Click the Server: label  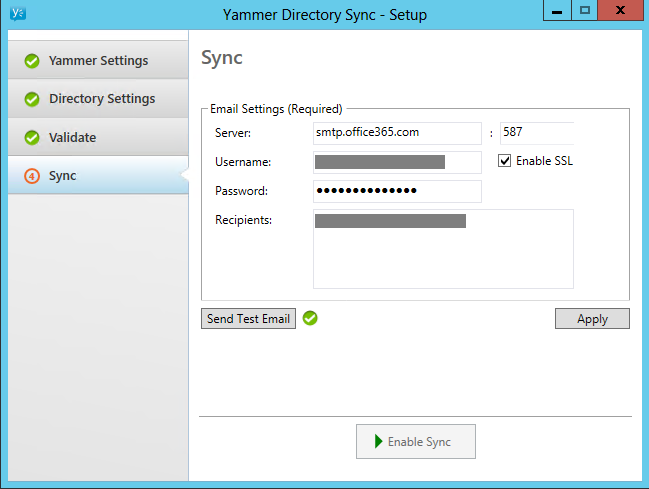point(233,133)
